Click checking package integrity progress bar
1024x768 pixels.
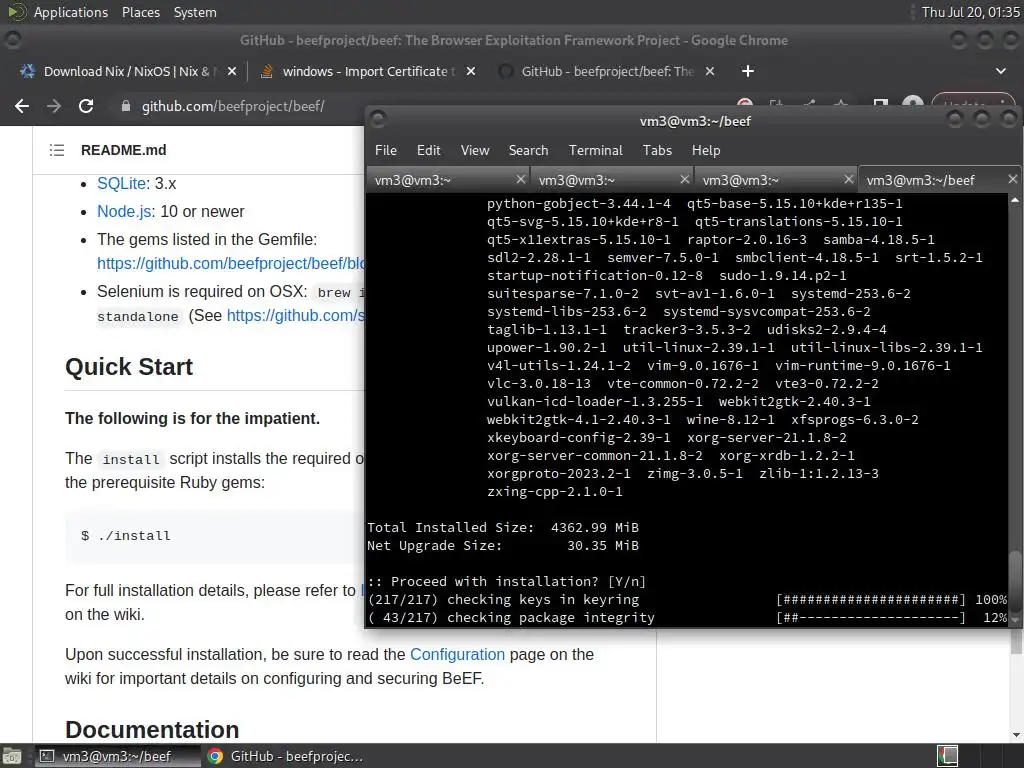[871, 618]
